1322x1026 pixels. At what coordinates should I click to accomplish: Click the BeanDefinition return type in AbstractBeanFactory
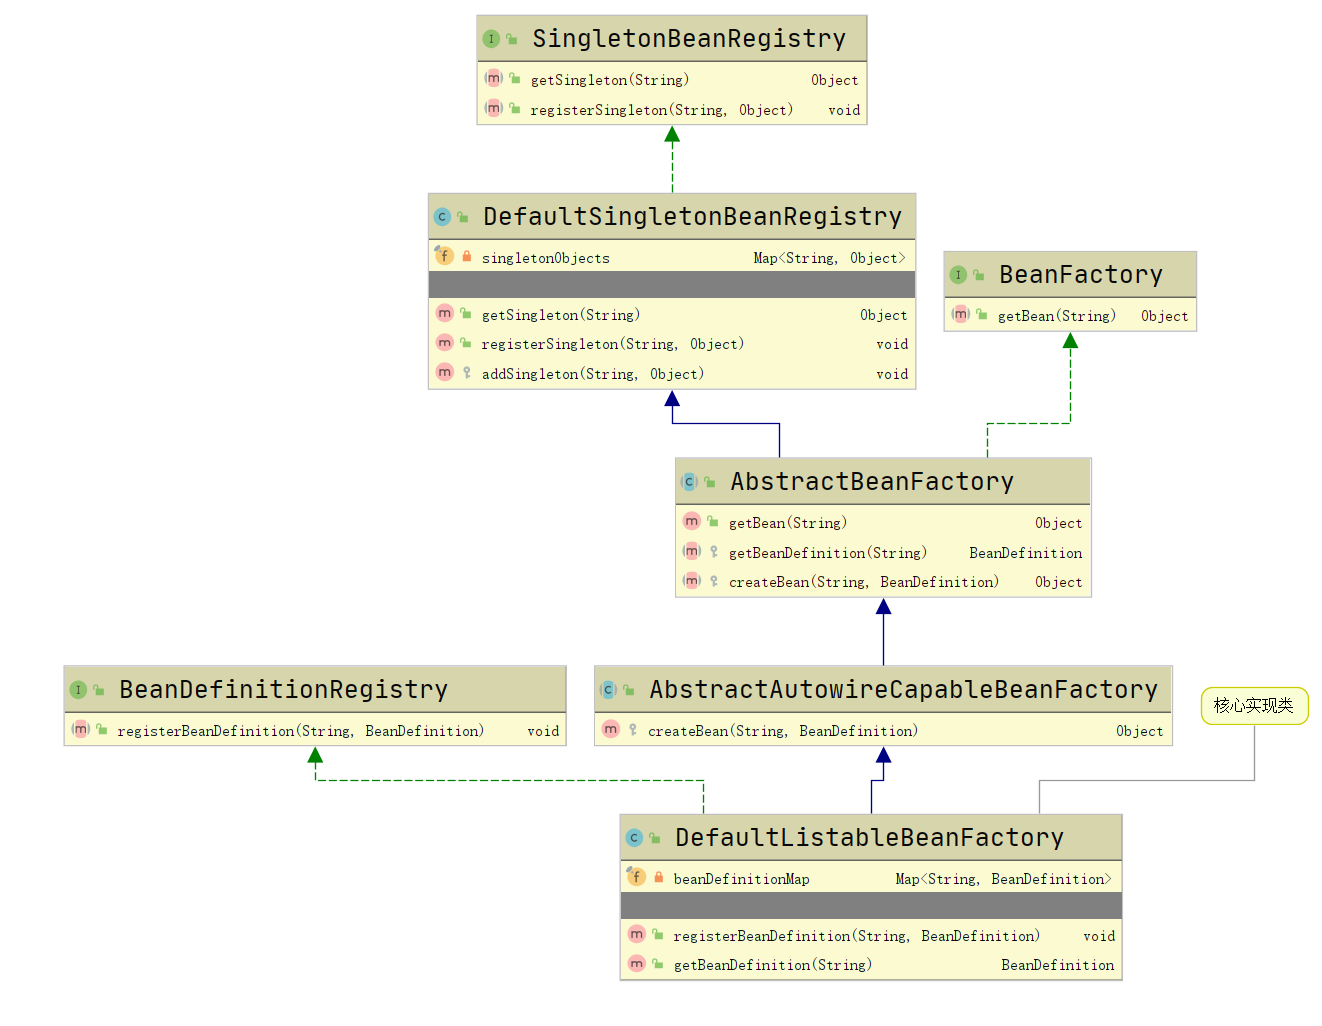point(1026,553)
